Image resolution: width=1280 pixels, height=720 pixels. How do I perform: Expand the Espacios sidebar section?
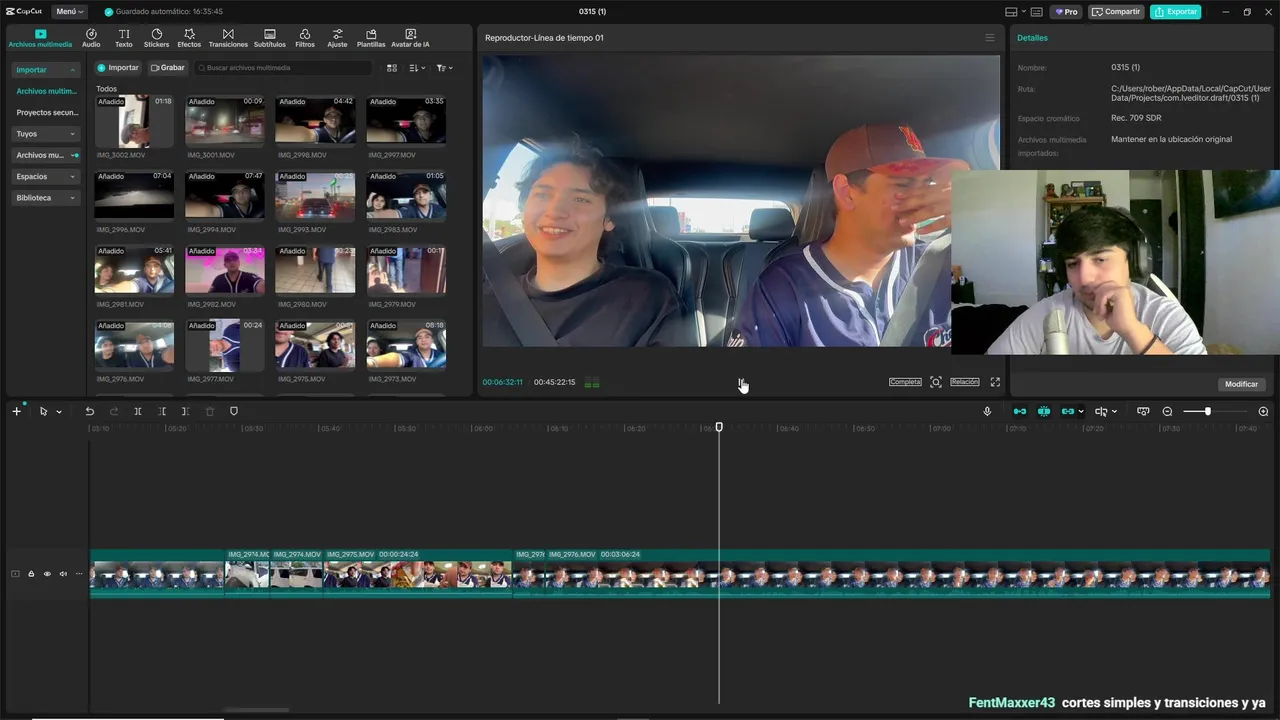pyautogui.click(x=46, y=177)
